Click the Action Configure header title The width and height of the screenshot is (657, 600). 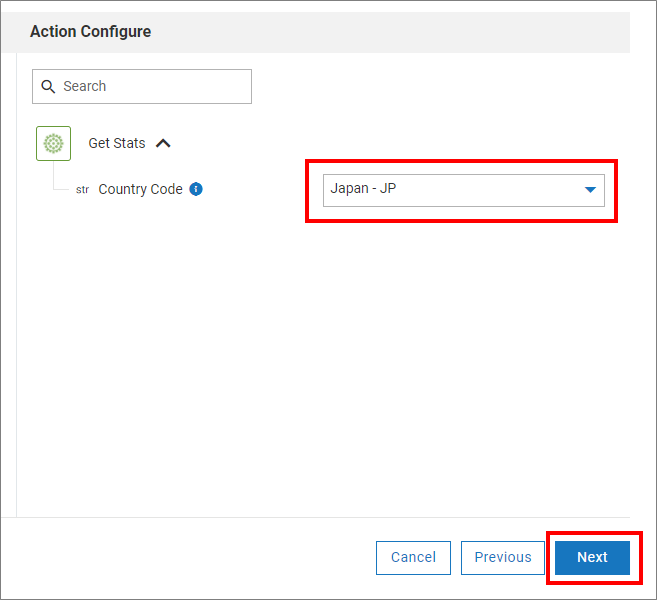(x=91, y=32)
